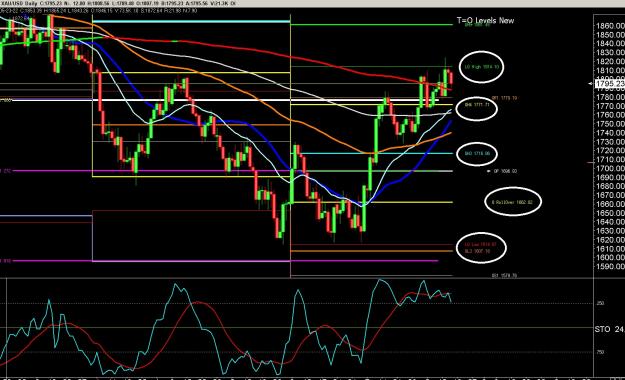The image size is (625, 380).
Task: Click the current price tag 1795.23
Action: coord(610,84)
